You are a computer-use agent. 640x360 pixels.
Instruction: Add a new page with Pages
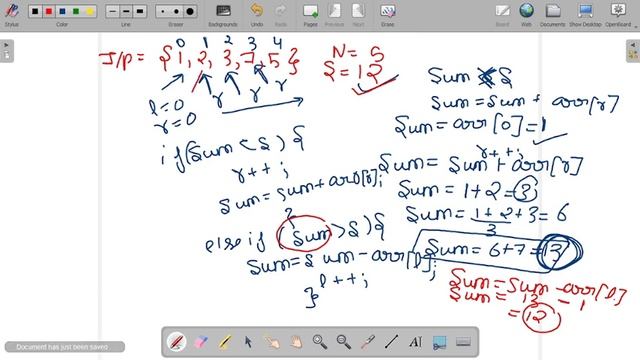(311, 15)
